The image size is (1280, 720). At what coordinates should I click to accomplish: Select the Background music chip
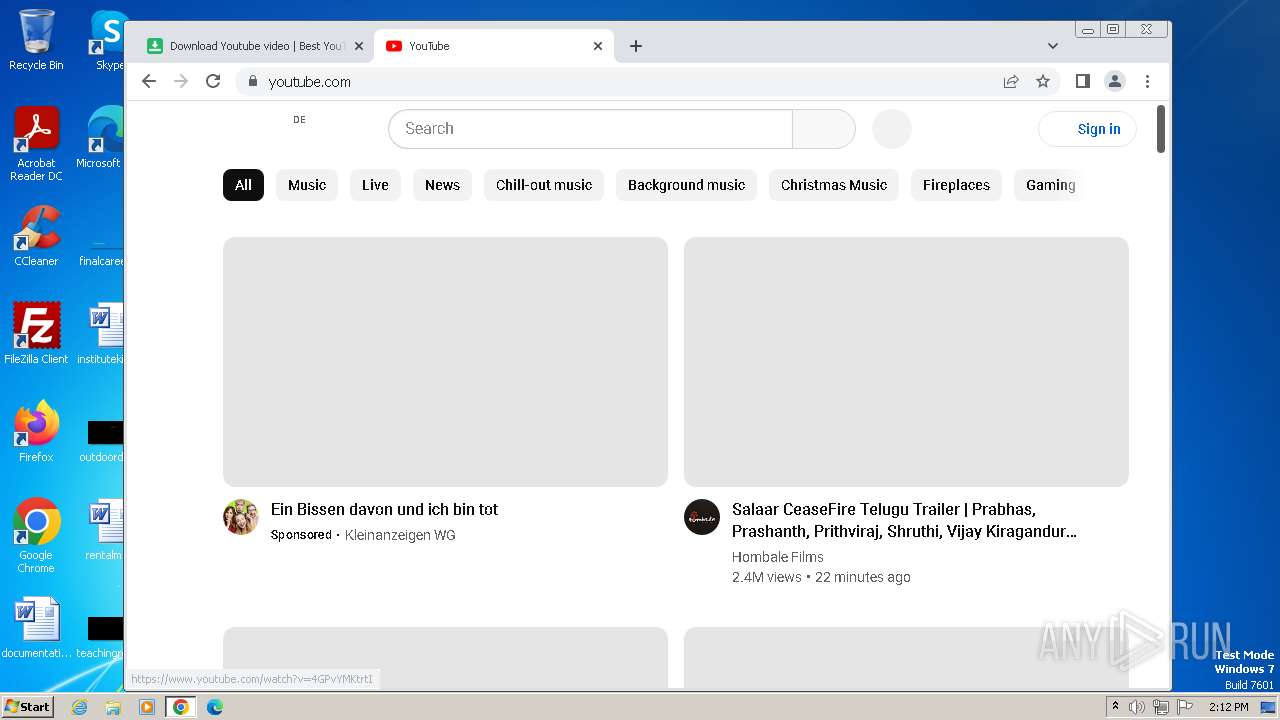click(x=686, y=185)
